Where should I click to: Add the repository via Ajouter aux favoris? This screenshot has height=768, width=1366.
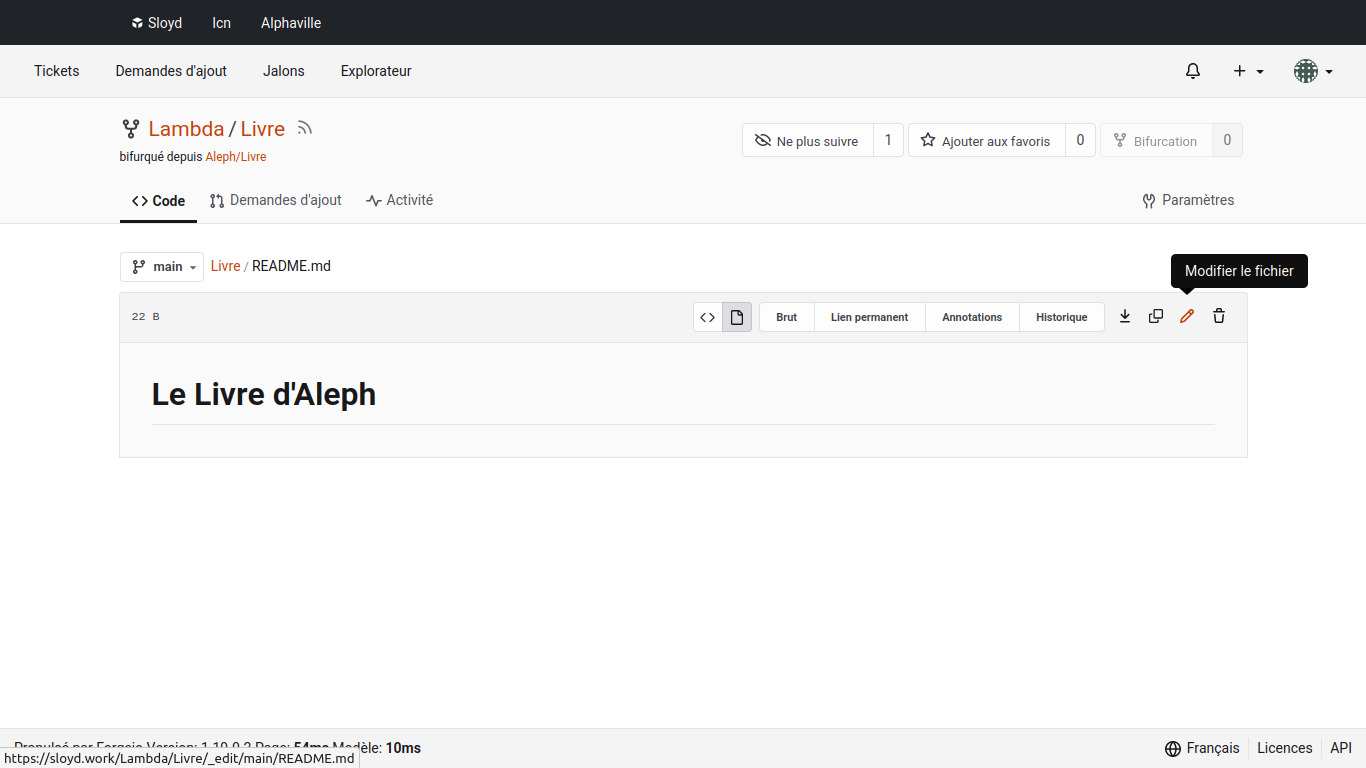pyautogui.click(x=986, y=141)
